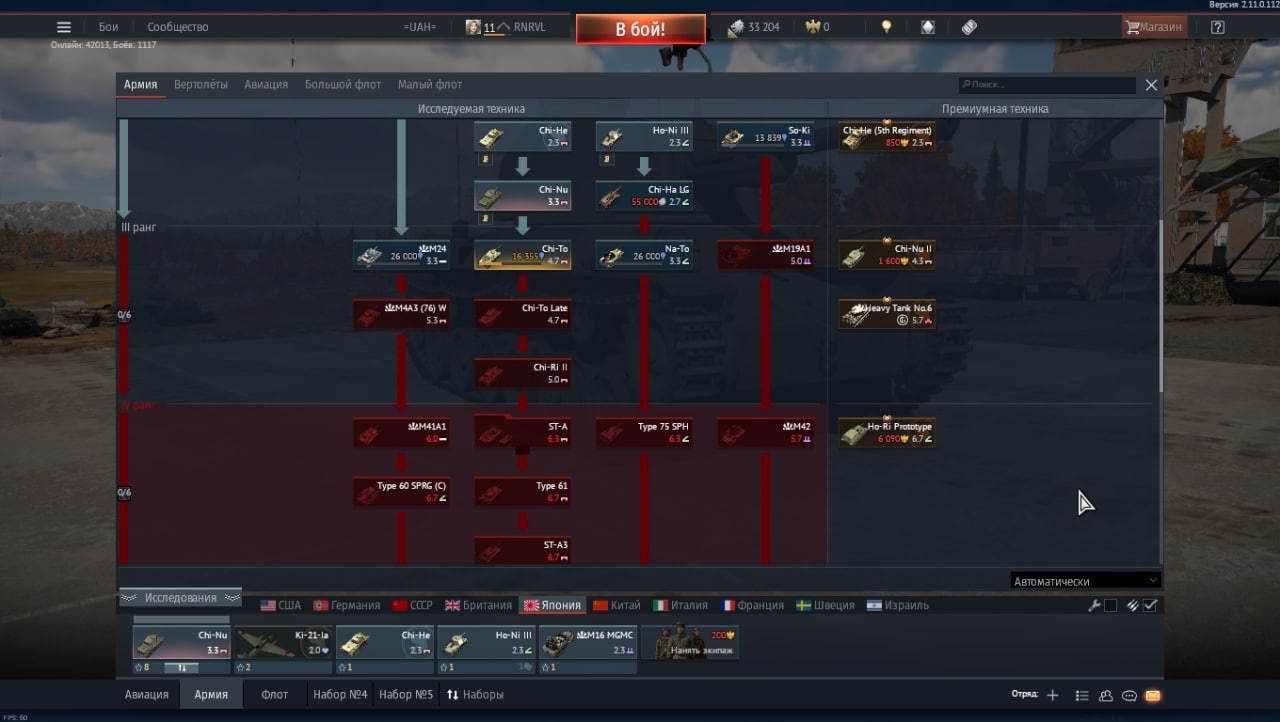Toggle the wrench repair checkbox

click(x=1110, y=605)
